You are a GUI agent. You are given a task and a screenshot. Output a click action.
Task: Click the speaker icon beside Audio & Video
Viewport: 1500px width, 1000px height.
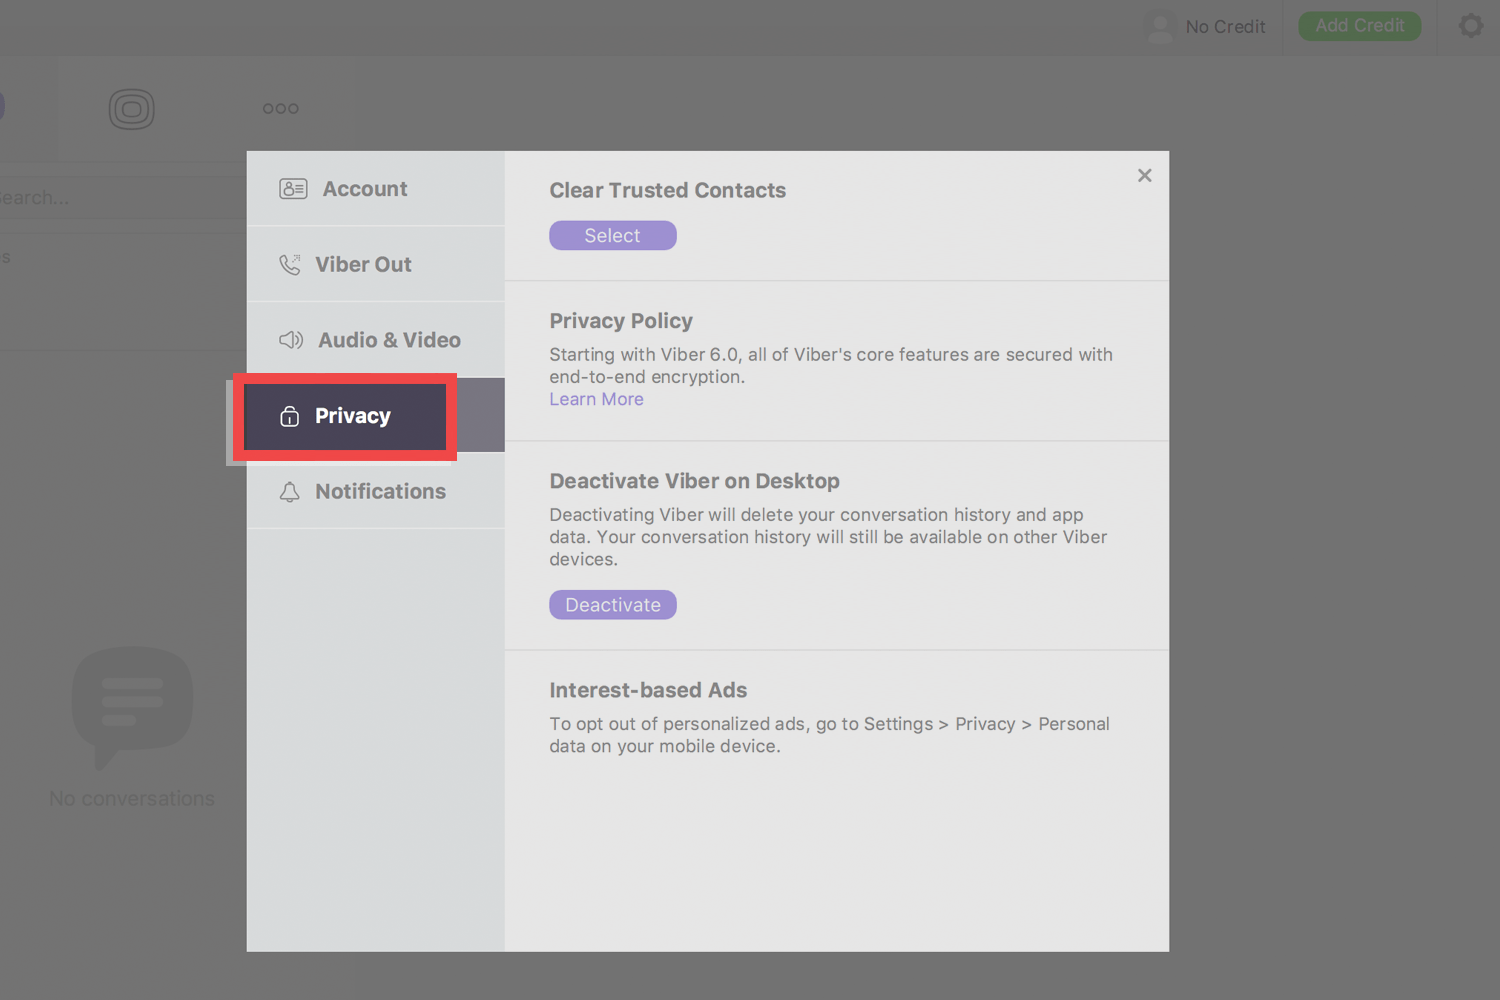coord(290,340)
